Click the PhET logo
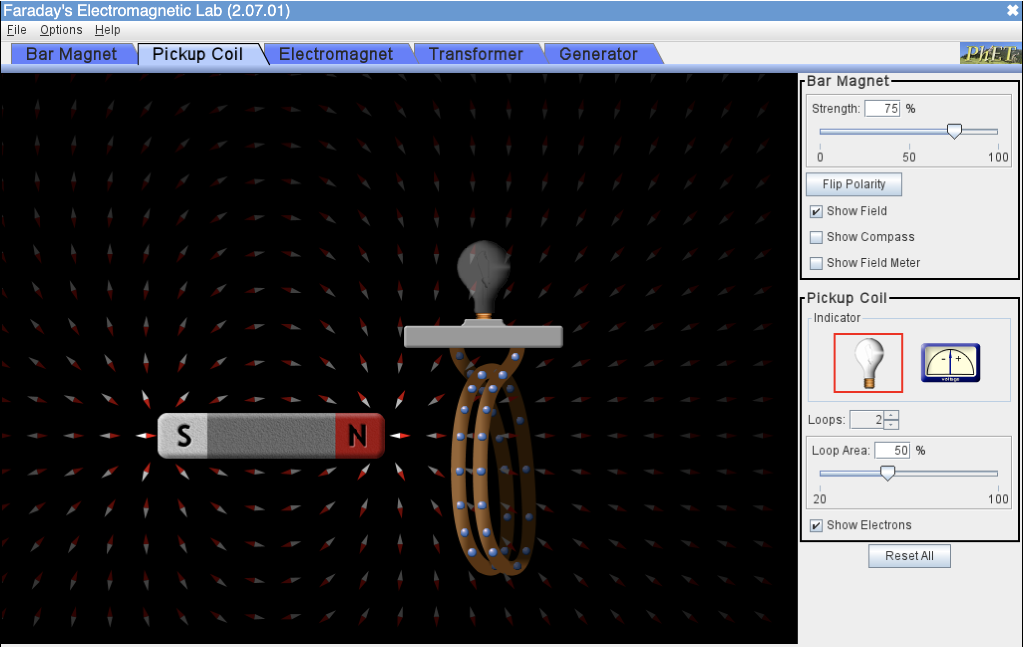The height and width of the screenshot is (647, 1024). 989,54
